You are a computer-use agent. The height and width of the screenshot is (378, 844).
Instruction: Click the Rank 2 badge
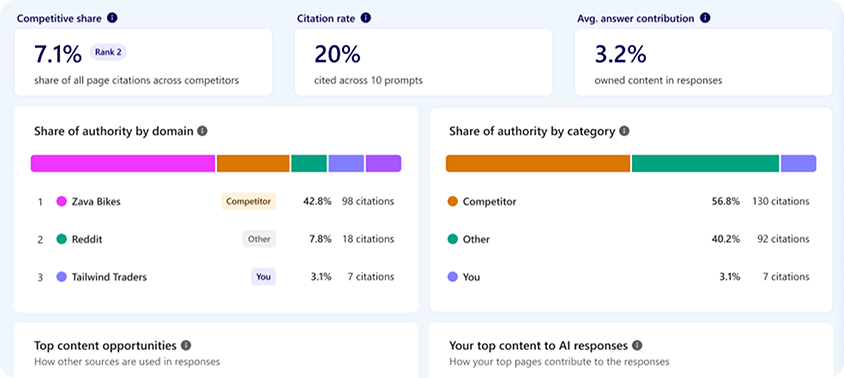[108, 52]
